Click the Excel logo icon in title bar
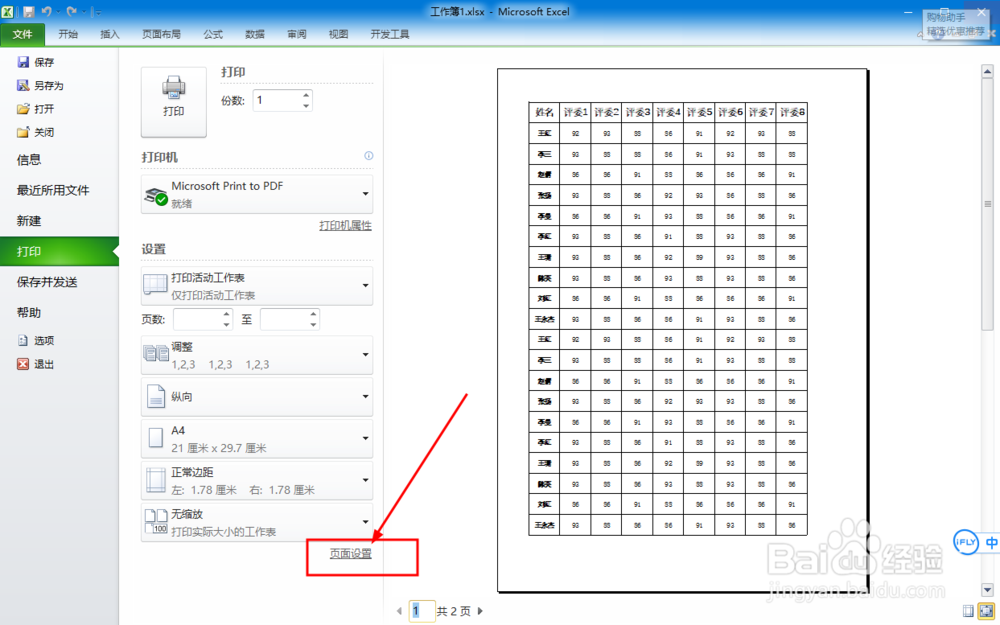This screenshot has width=1000, height=625. (x=8, y=11)
